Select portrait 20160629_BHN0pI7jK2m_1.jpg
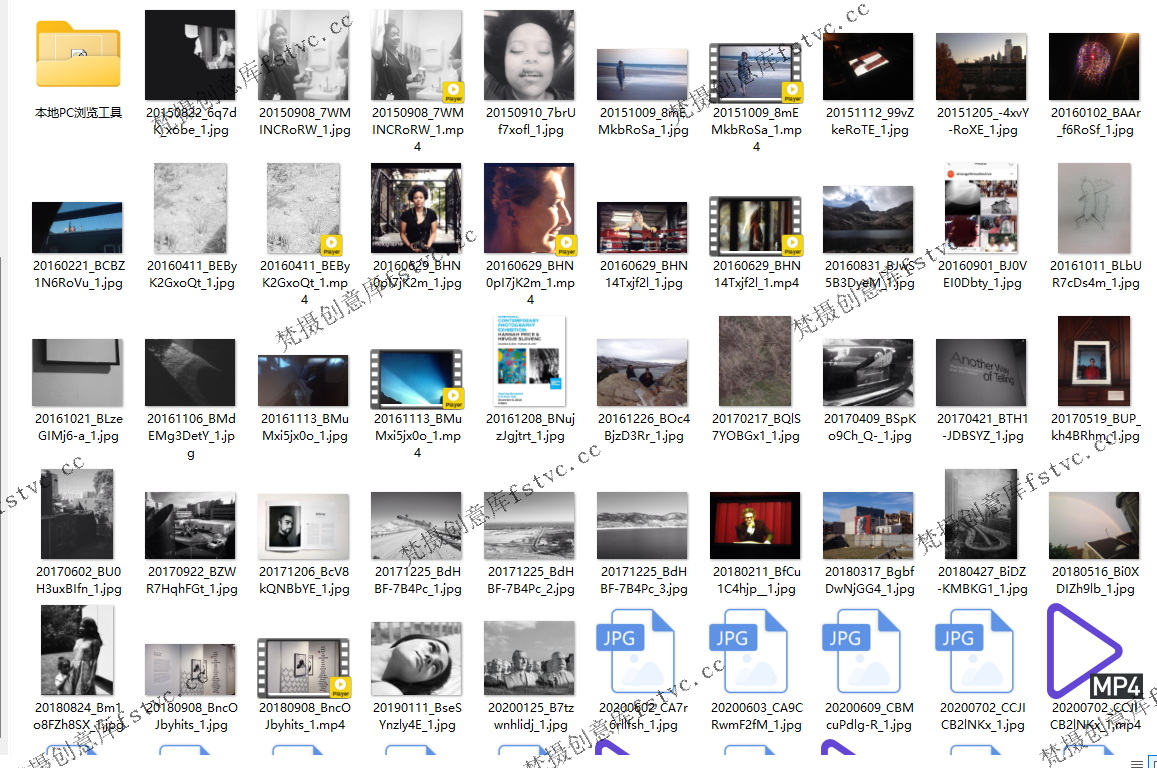The image size is (1157, 768). tap(417, 208)
